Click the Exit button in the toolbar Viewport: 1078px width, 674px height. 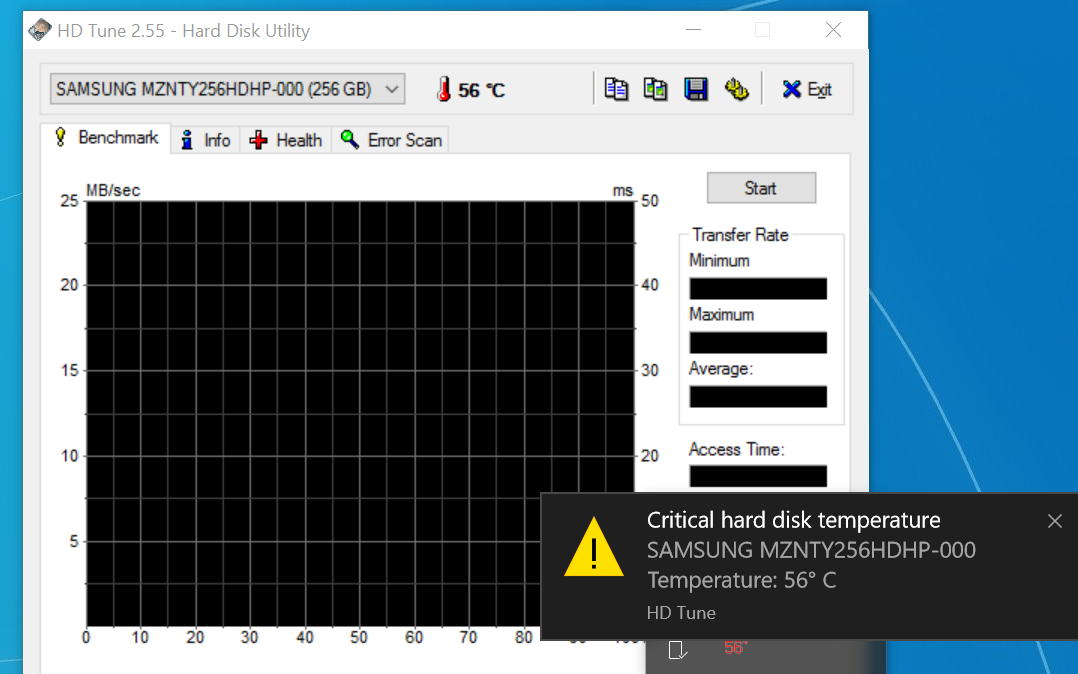807,89
